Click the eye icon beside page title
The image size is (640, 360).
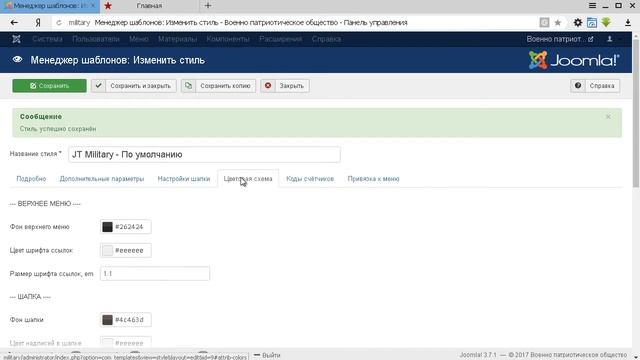17,60
